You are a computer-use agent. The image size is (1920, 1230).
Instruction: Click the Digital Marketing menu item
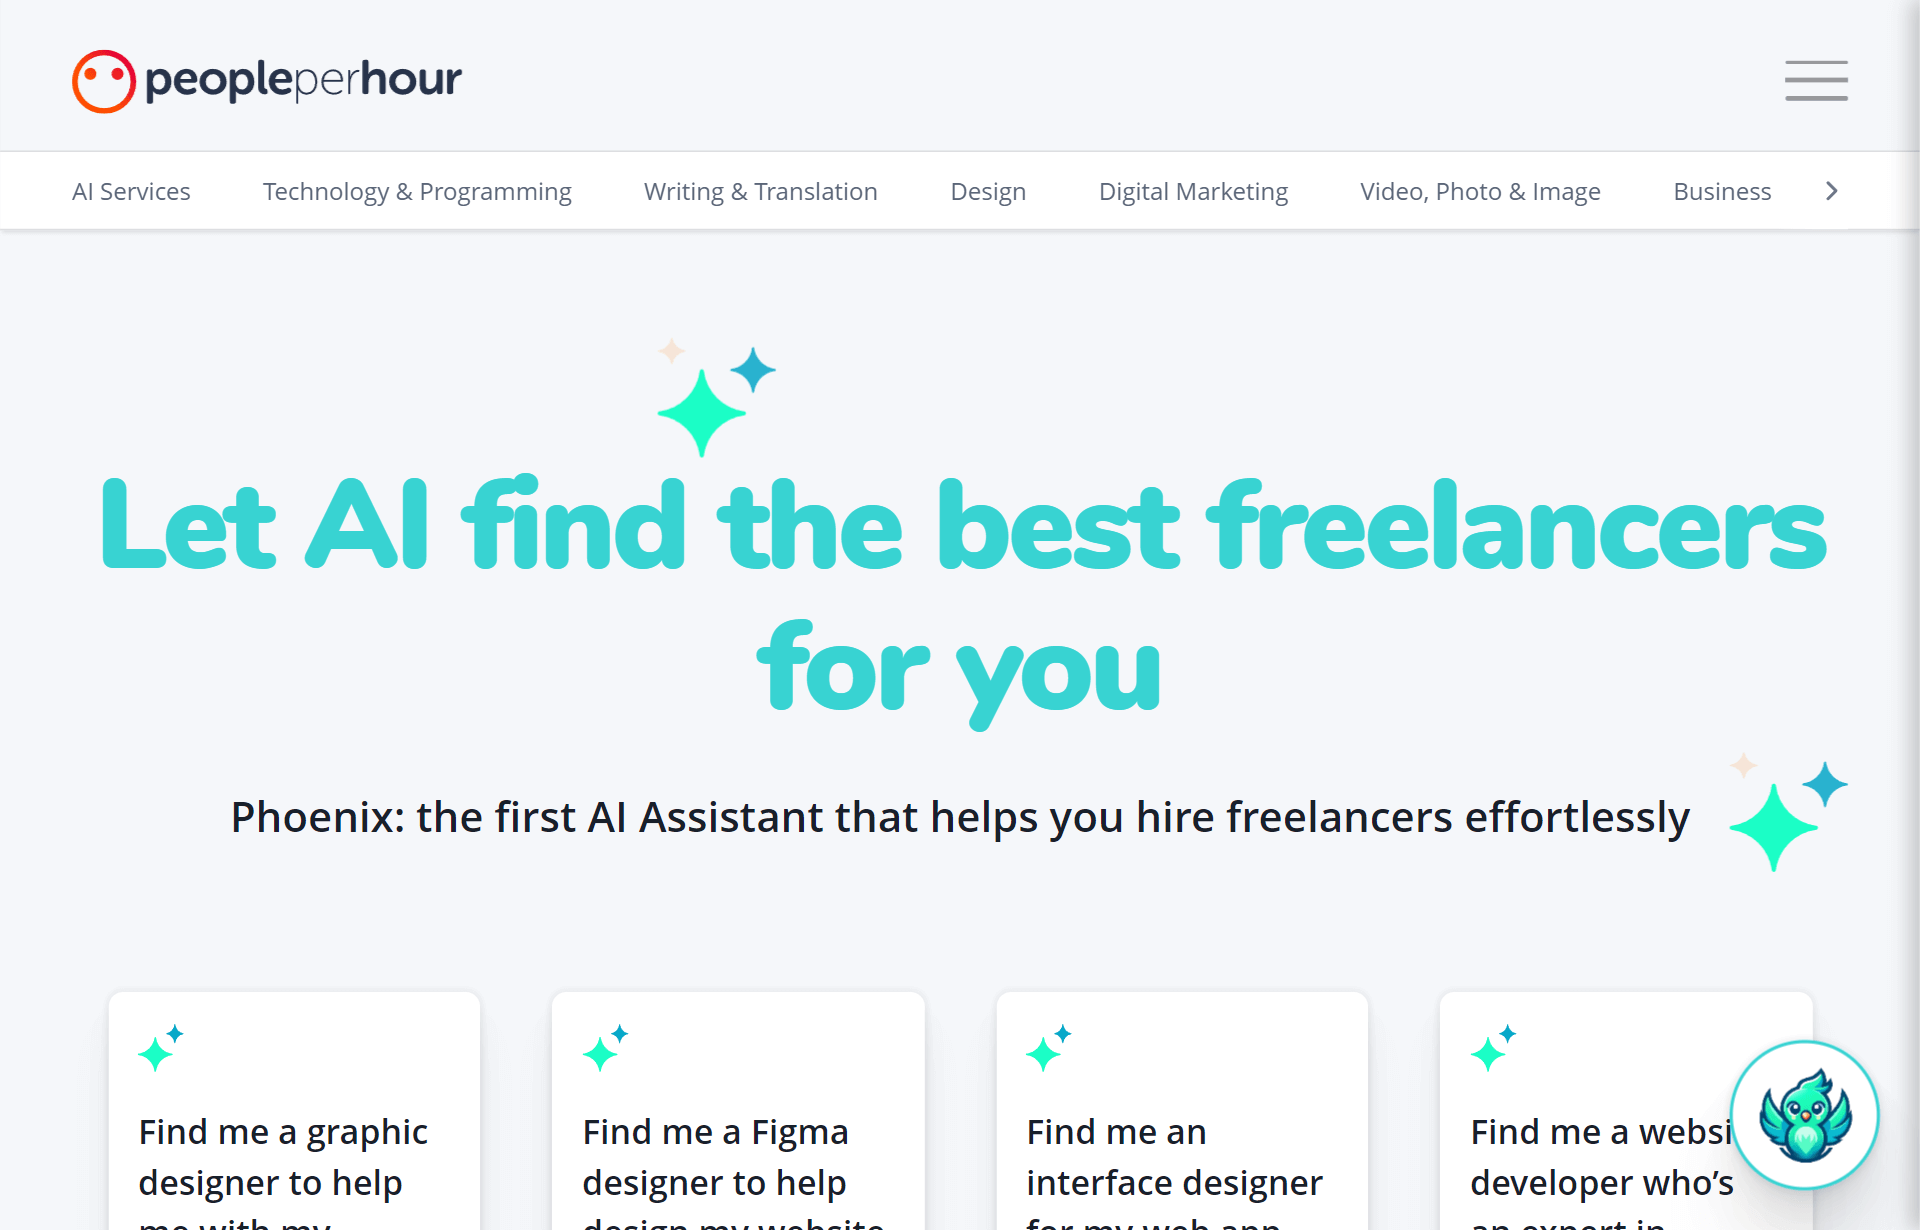pos(1192,190)
